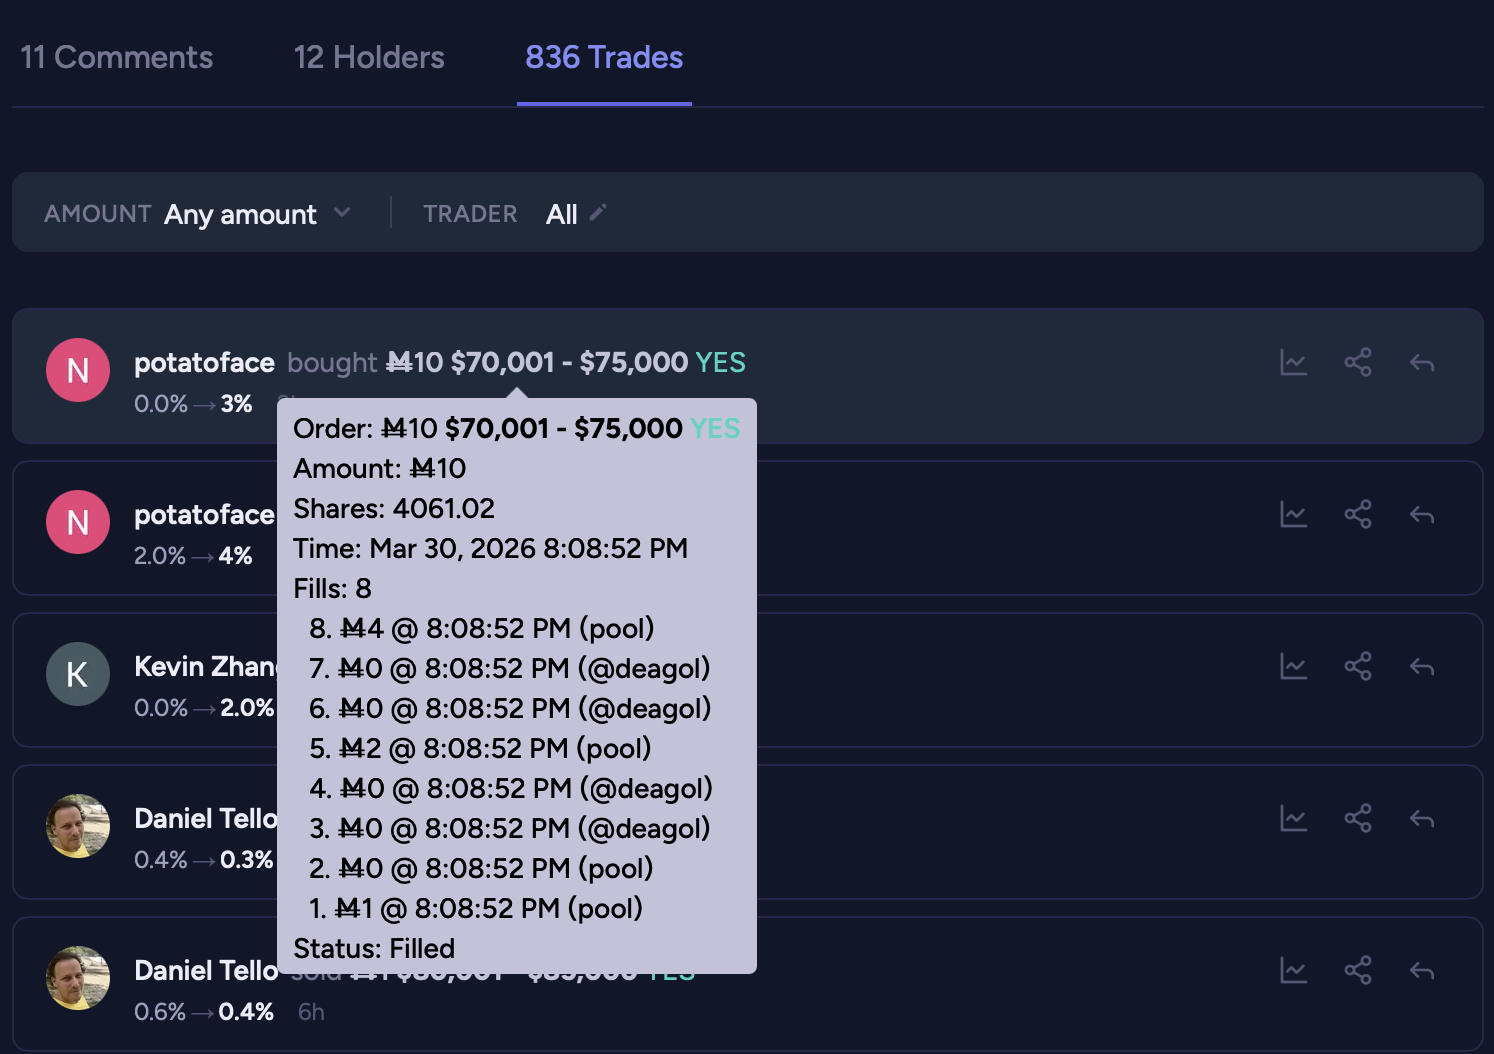Expand the Any amount dropdown

pyautogui.click(x=241, y=214)
